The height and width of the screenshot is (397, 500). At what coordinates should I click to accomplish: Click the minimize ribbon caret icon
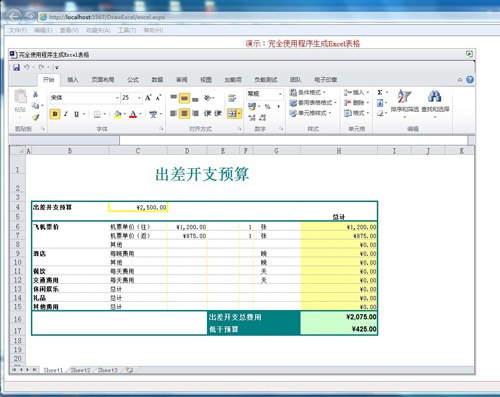(x=460, y=80)
